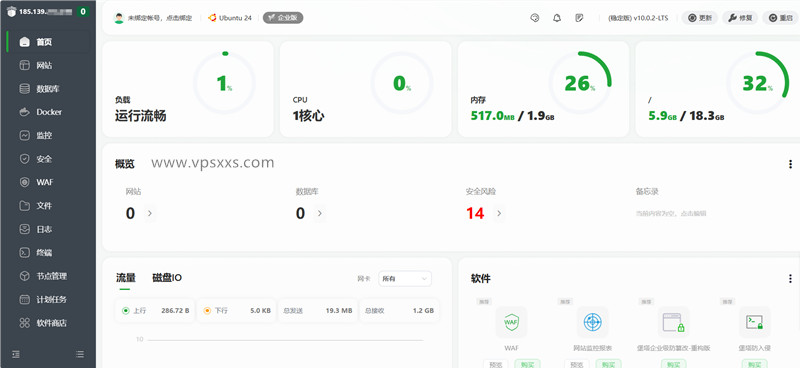Click the 运行流畅 load status text
This screenshot has height=368, width=800.
click(140, 116)
